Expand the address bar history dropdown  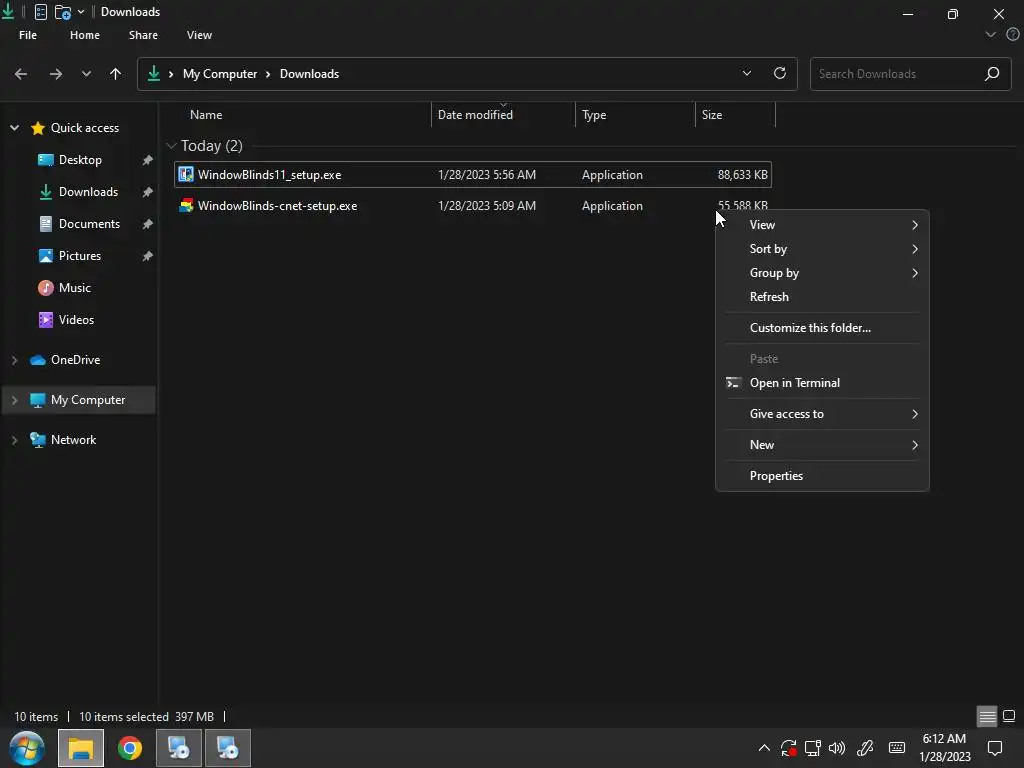(747, 73)
